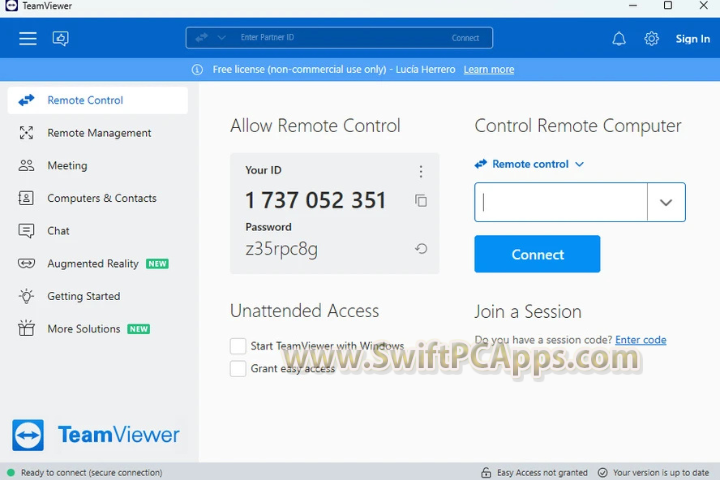The height and width of the screenshot is (480, 720).
Task: Click the partner ID input field under Remote control
Action: tap(561, 202)
